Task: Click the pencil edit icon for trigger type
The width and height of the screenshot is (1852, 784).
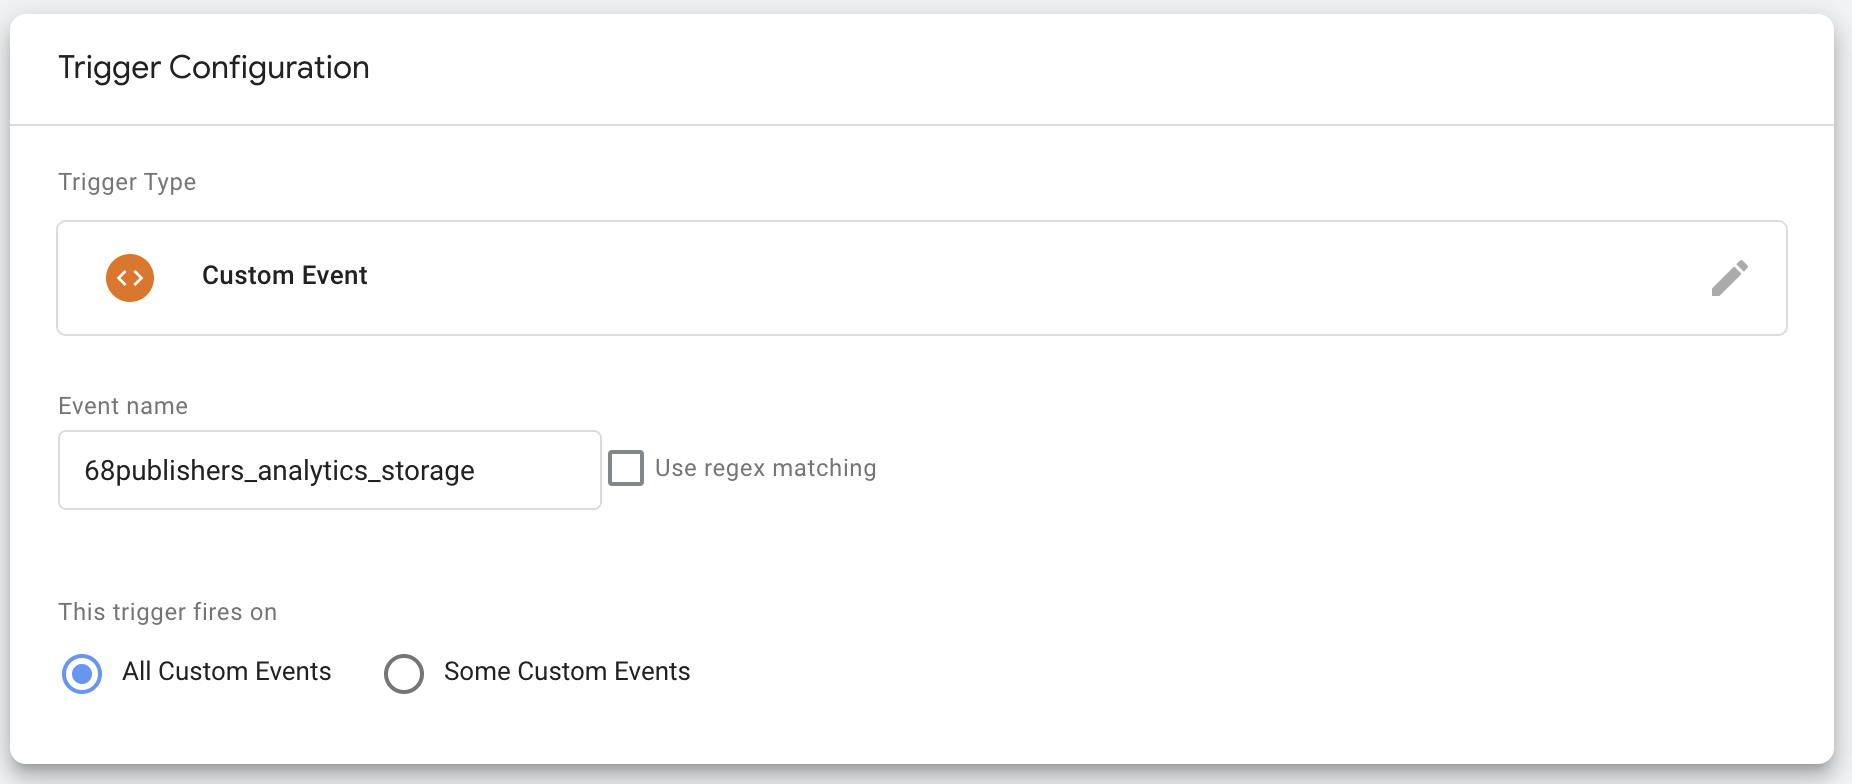Action: coord(1729,278)
